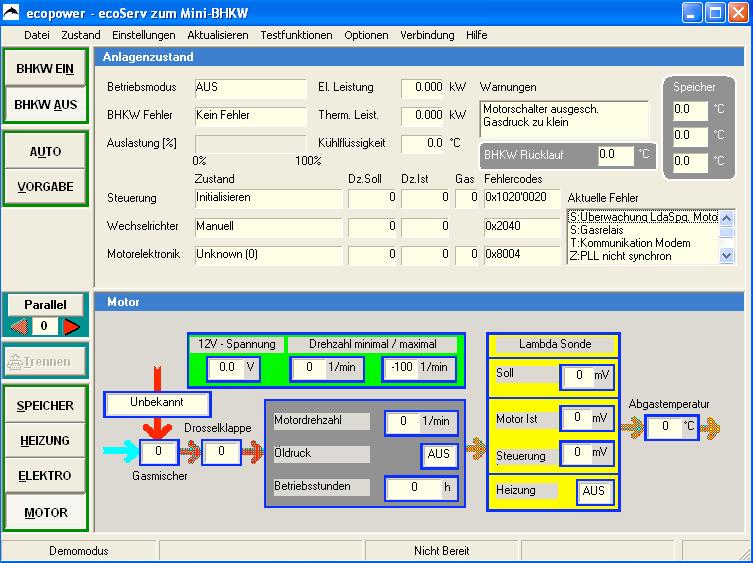Click the Warnungen text box
This screenshot has height=563, width=753.
(564, 119)
